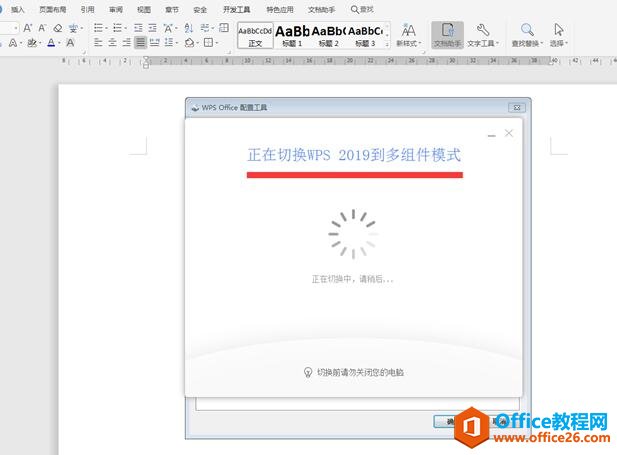The height and width of the screenshot is (455, 617).
Task: Open 查找替换 magnifier tool
Action: click(527, 35)
